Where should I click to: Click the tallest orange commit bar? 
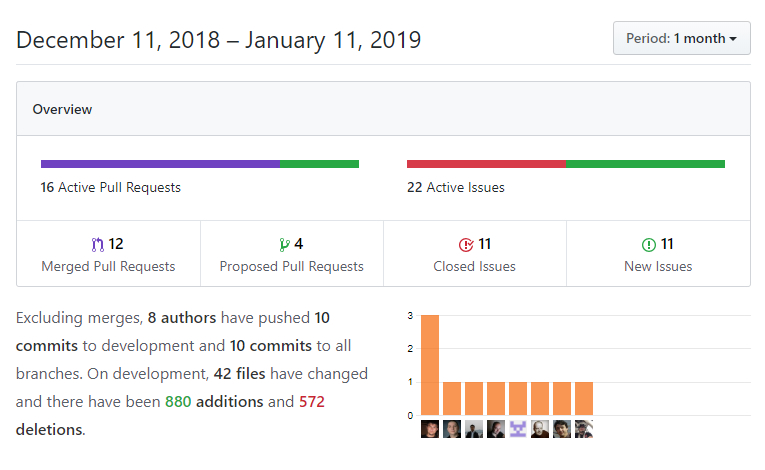pos(430,365)
